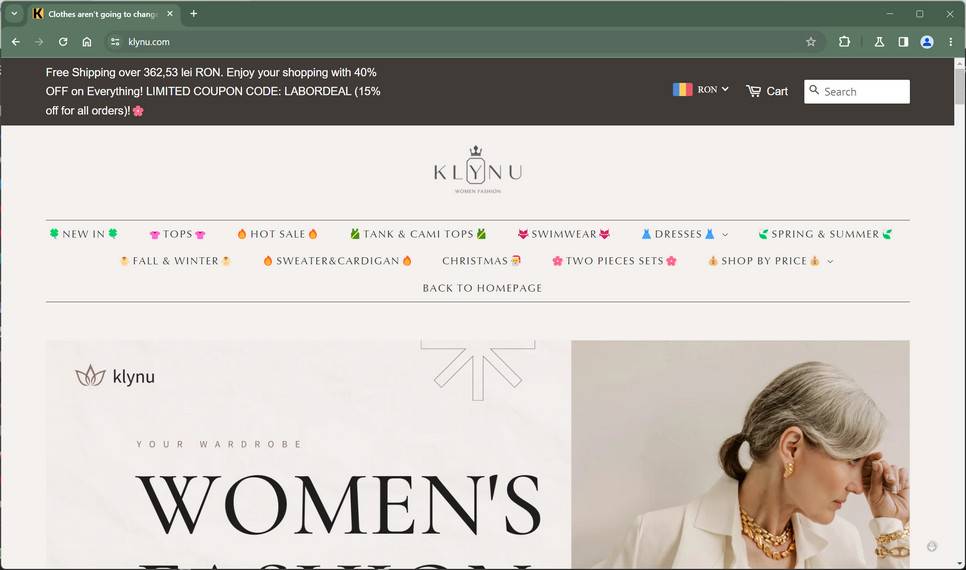Open the Chrome profile avatar

click(927, 42)
